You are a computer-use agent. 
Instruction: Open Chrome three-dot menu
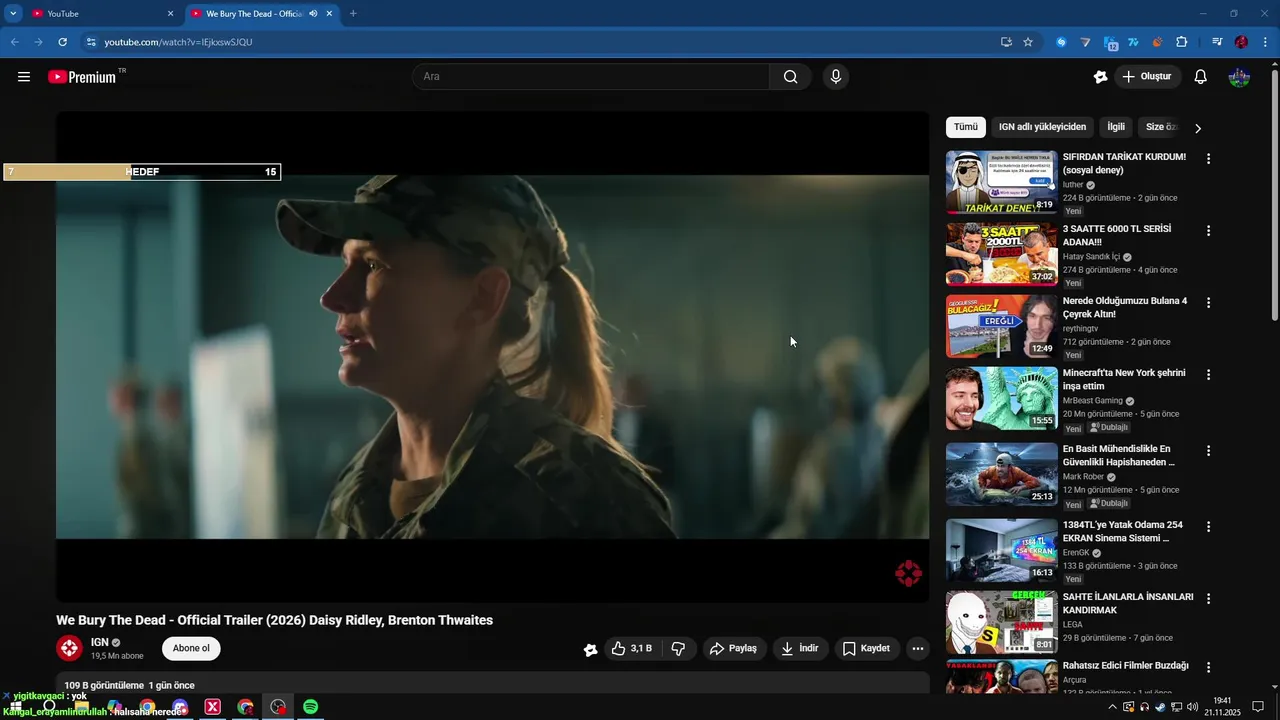click(x=1265, y=42)
